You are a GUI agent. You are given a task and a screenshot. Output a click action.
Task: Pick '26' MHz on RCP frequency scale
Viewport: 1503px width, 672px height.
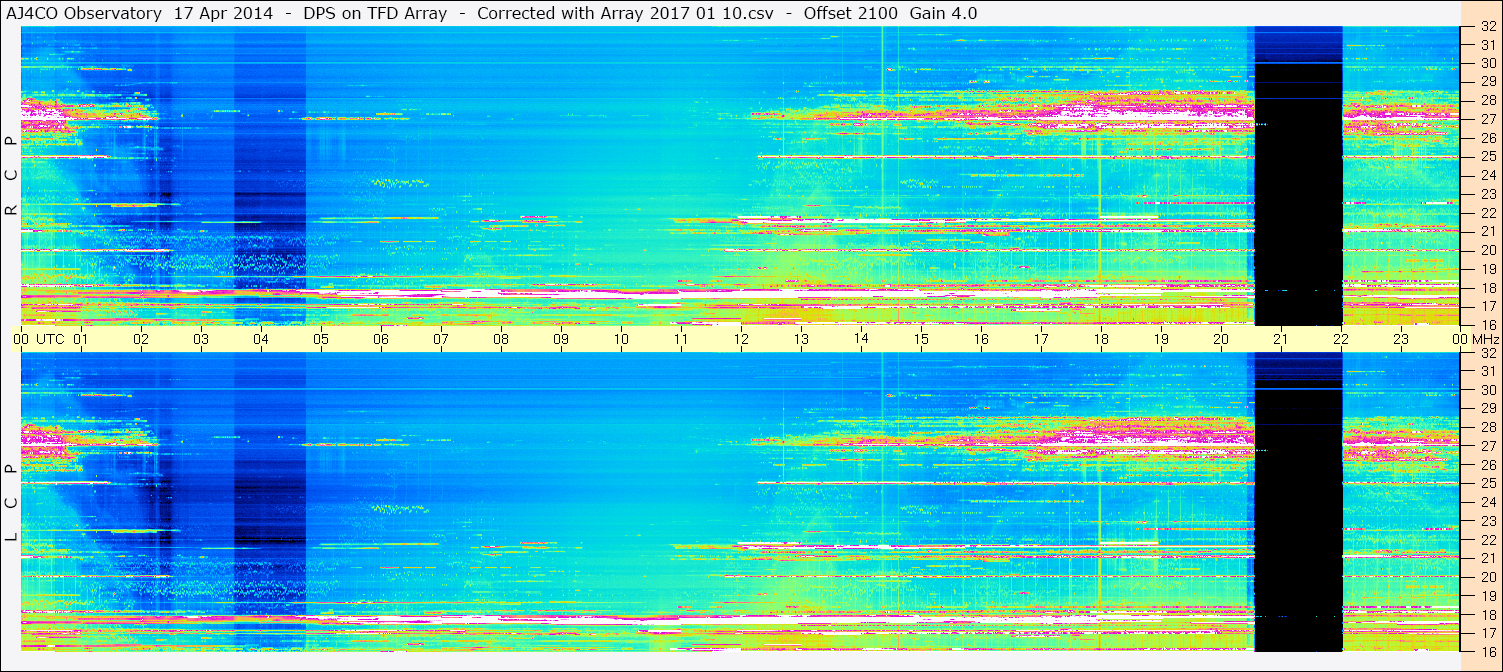point(1487,138)
